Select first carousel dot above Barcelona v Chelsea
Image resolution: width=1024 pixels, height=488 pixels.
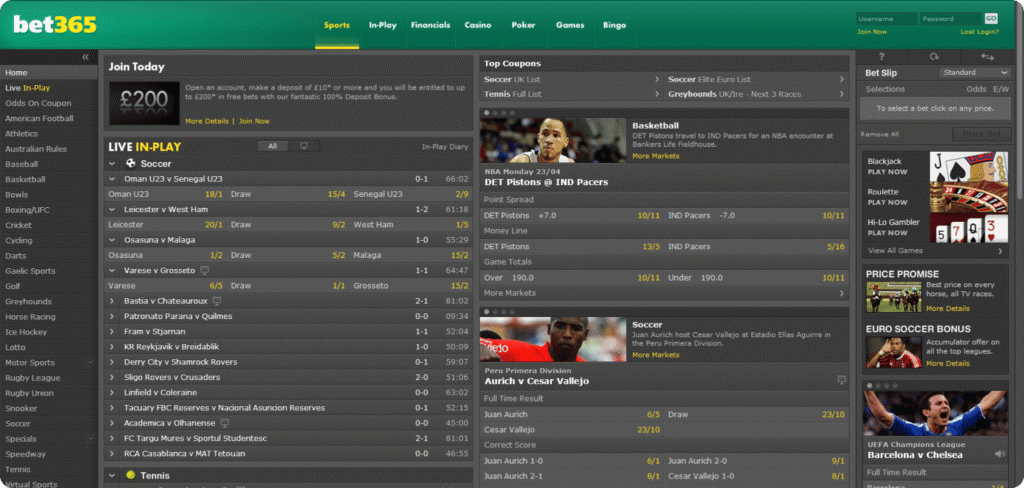pos(869,385)
